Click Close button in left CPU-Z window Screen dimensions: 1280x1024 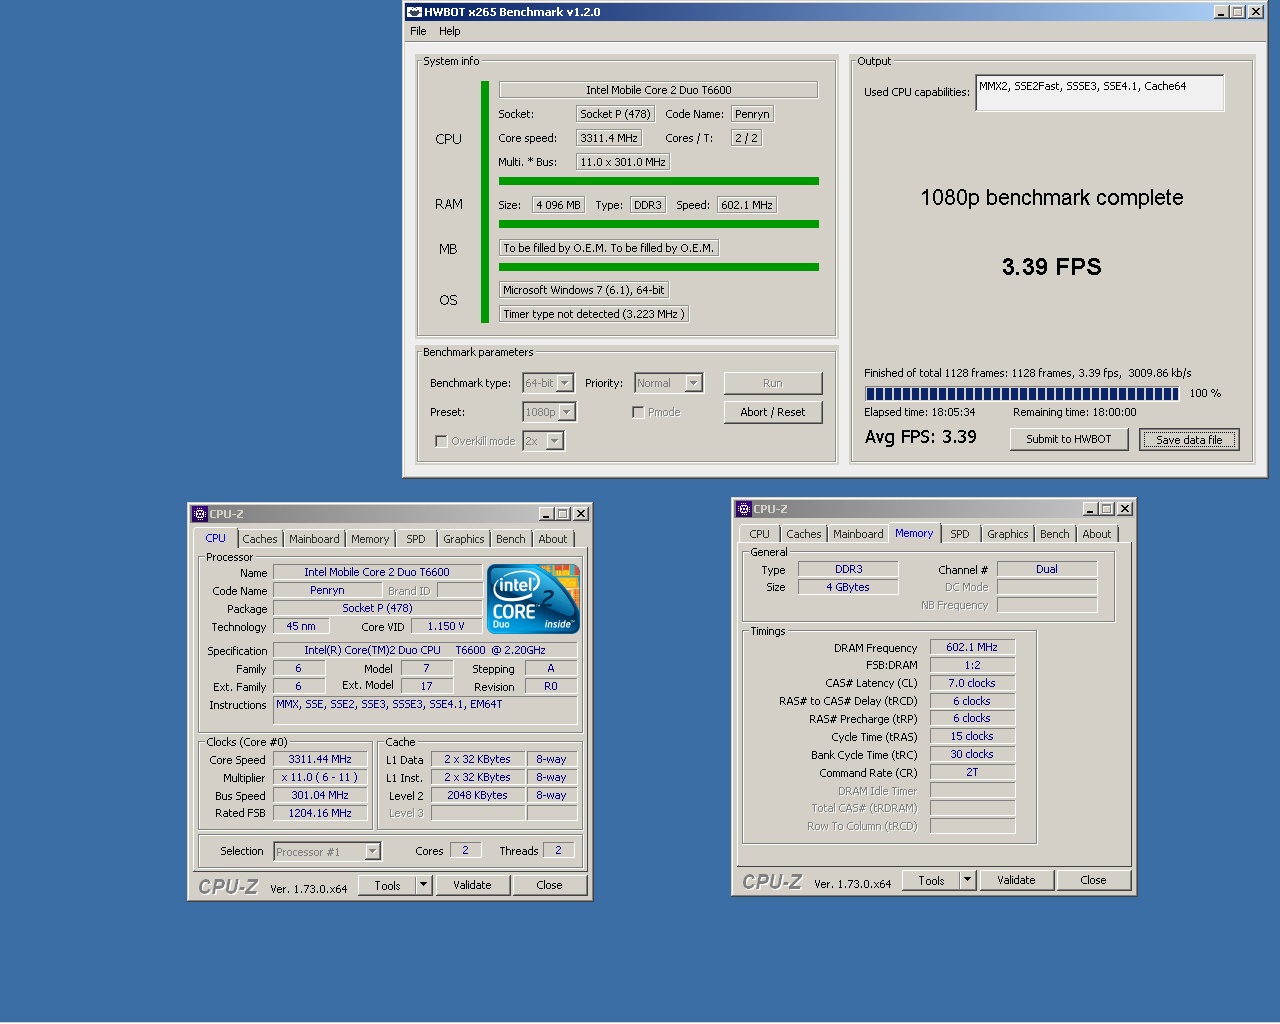click(x=549, y=885)
